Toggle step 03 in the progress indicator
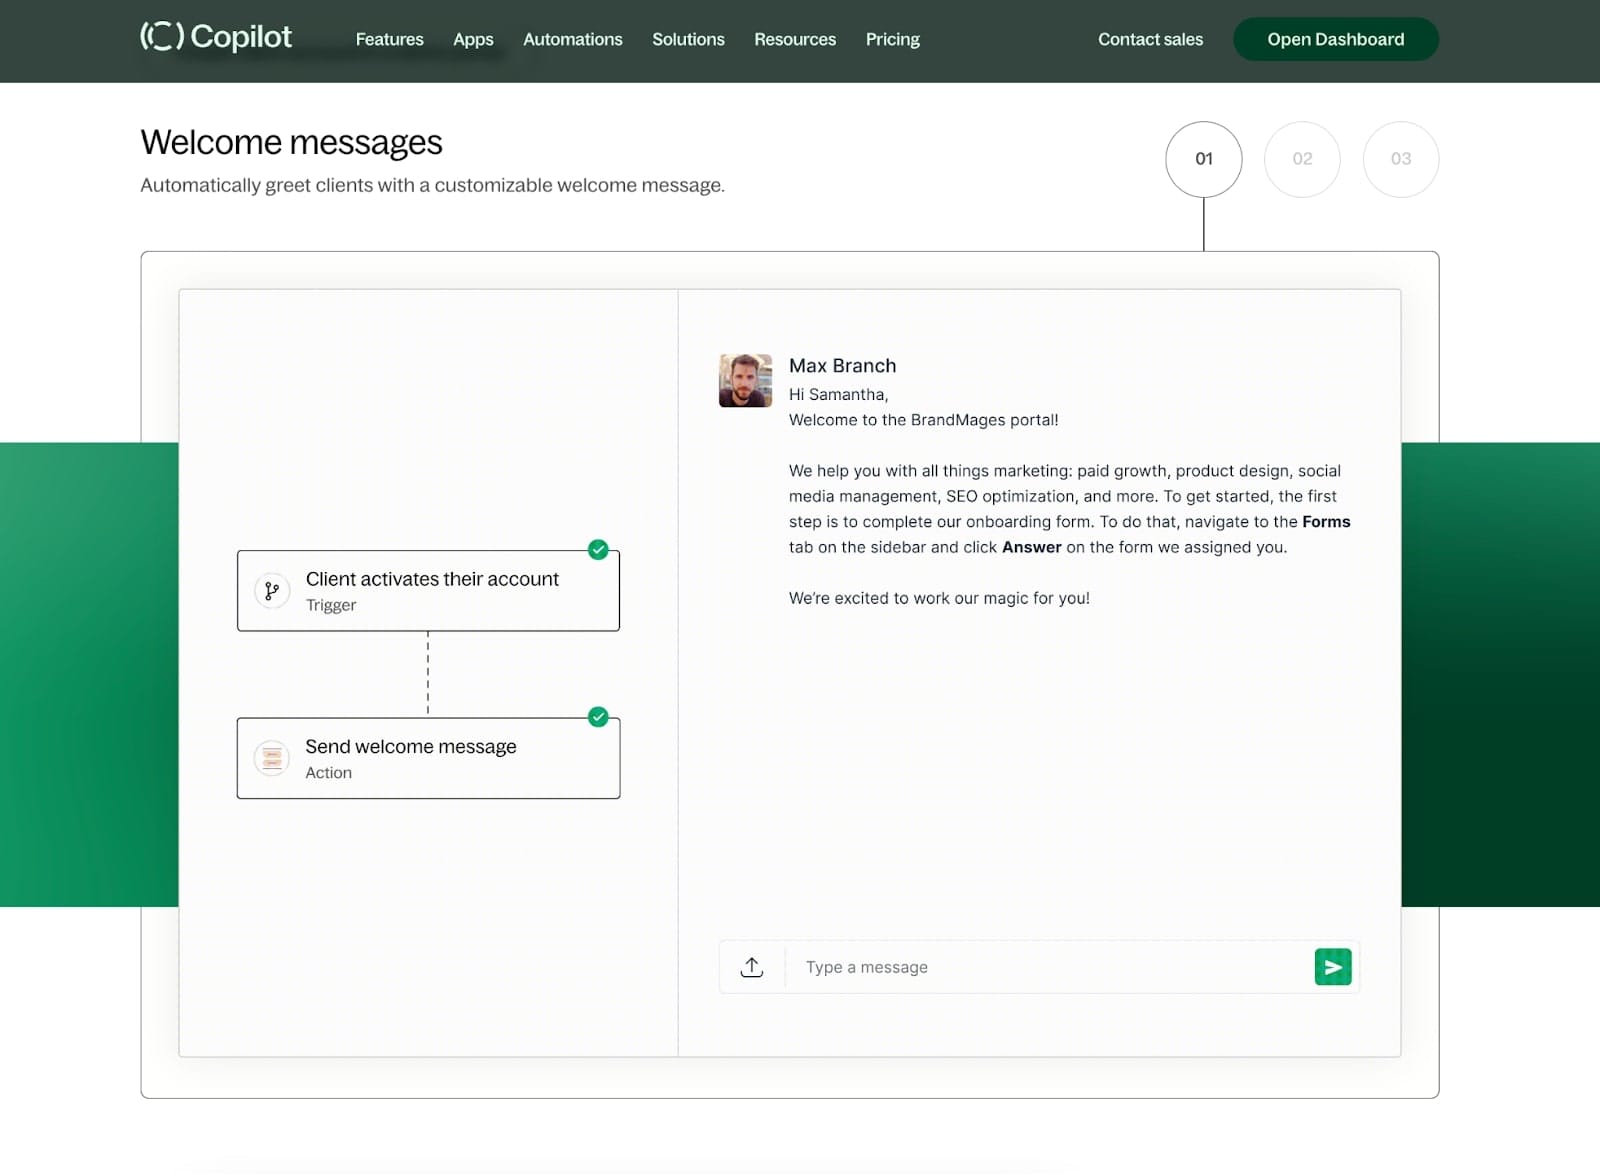Screen dimensions: 1600x1176 1400,159
